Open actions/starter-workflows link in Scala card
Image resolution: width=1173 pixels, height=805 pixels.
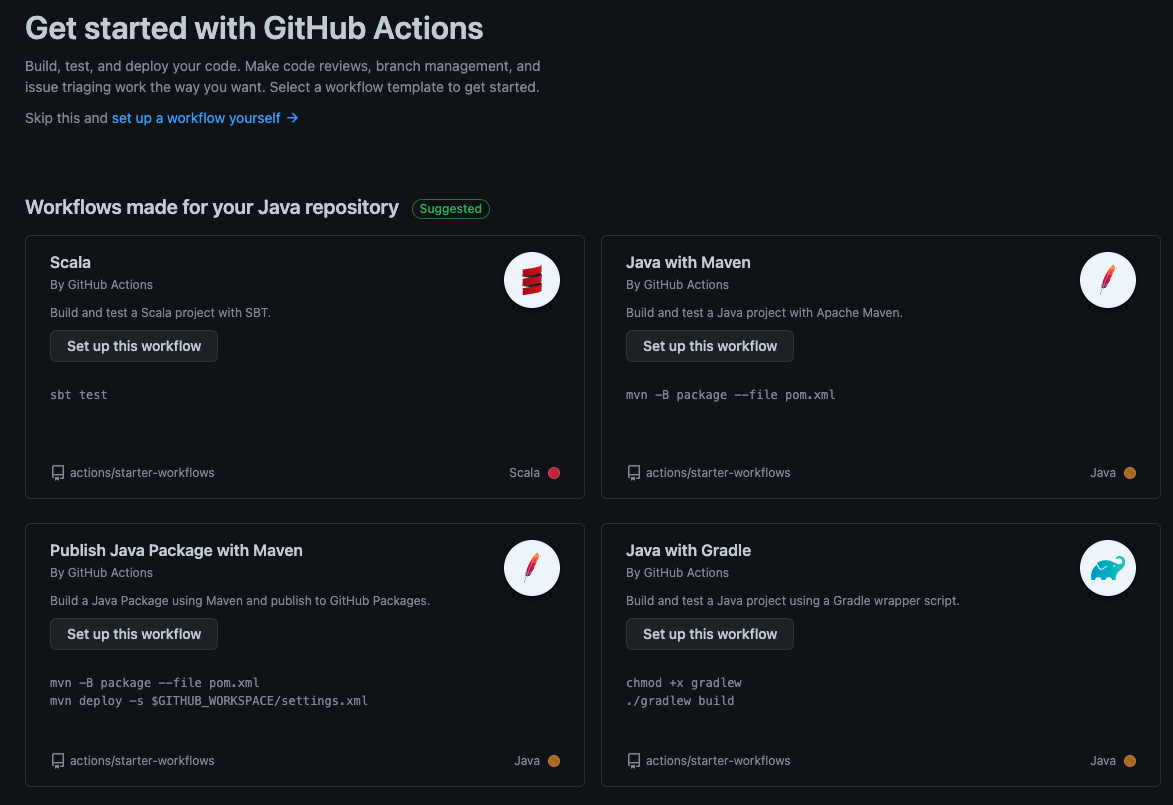[142, 473]
